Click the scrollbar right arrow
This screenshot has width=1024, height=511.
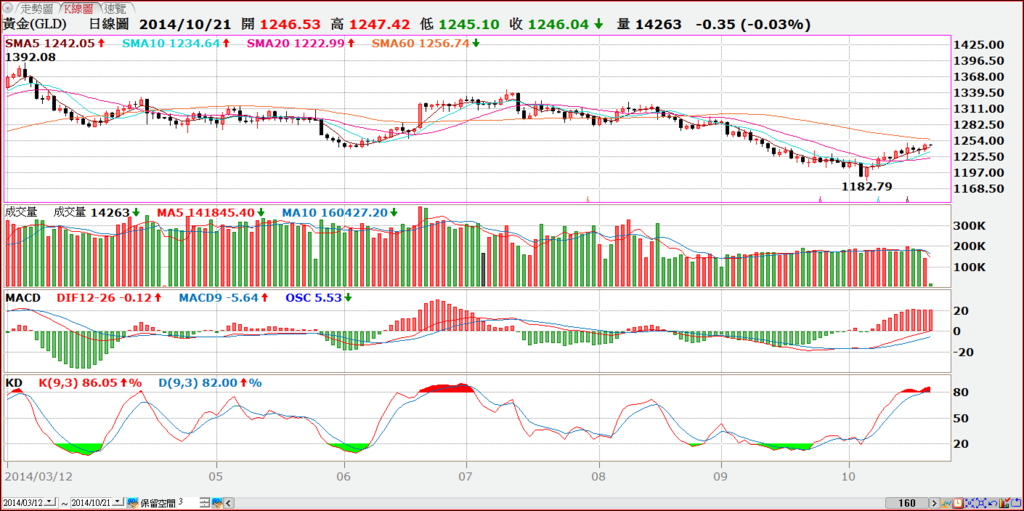coord(935,503)
